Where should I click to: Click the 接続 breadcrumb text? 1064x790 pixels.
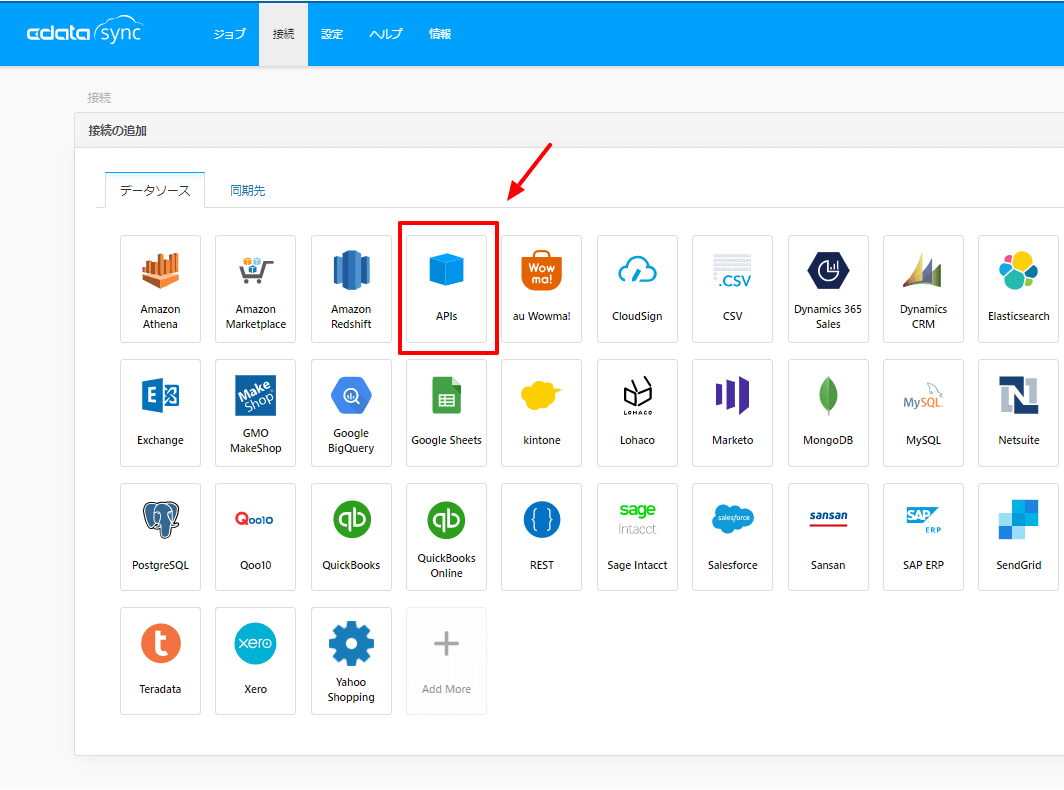point(99,98)
